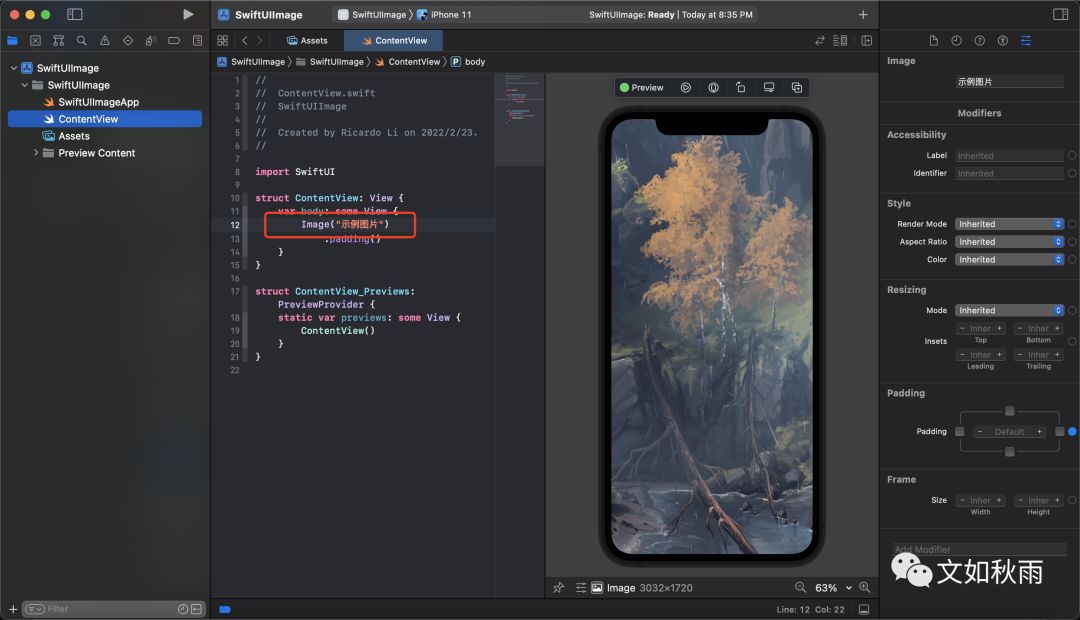This screenshot has height=620, width=1080.
Task: Choose the SwiftUIImage scheme in toolbar
Action: [372, 14]
